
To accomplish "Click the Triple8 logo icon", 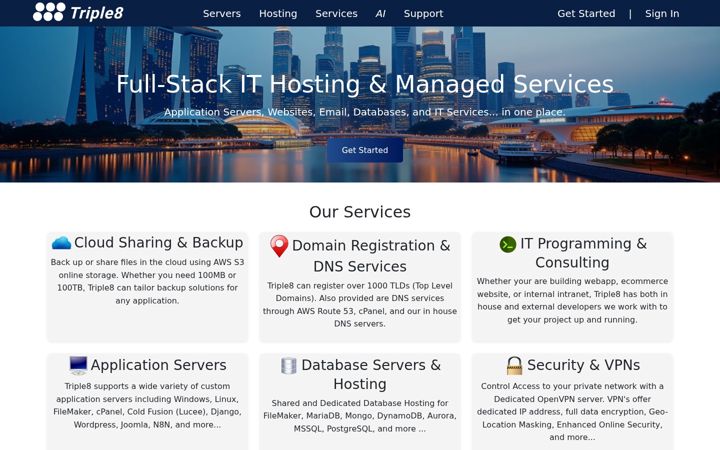I will (x=49, y=12).
